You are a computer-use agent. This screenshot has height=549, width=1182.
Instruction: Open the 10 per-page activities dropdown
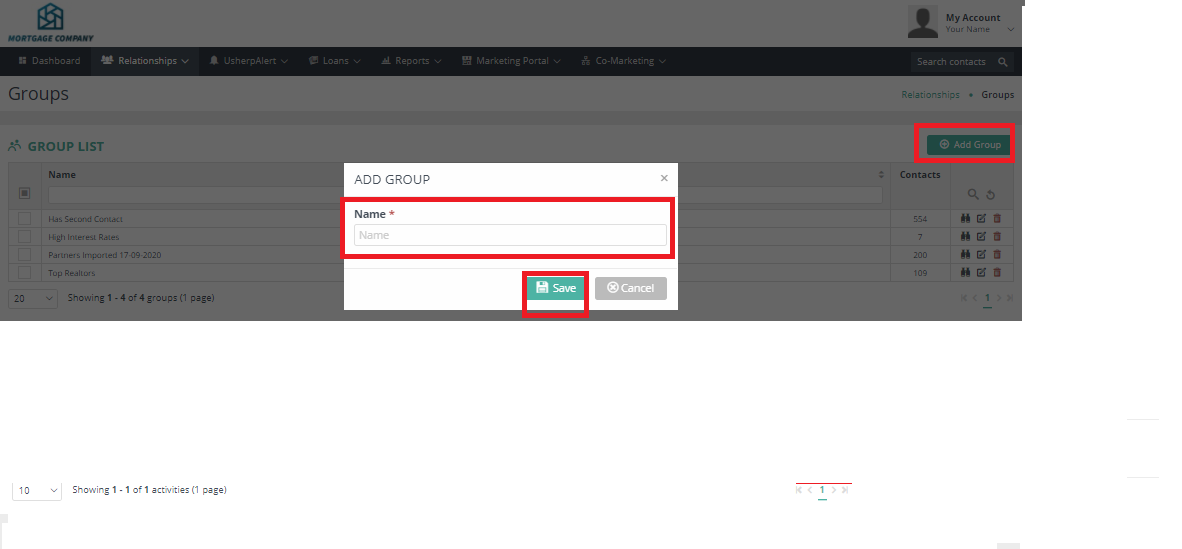(38, 491)
